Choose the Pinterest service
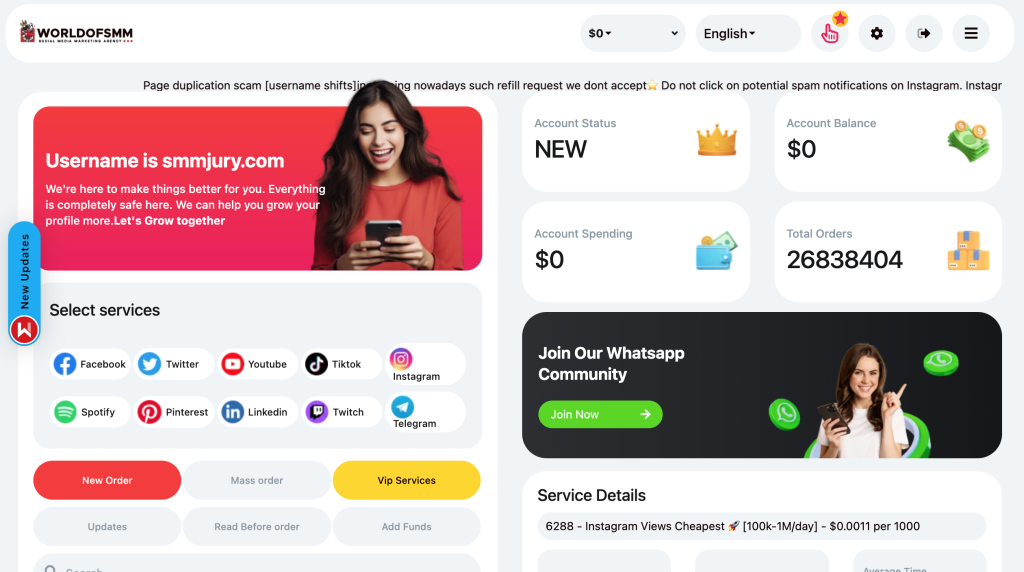 [x=174, y=412]
